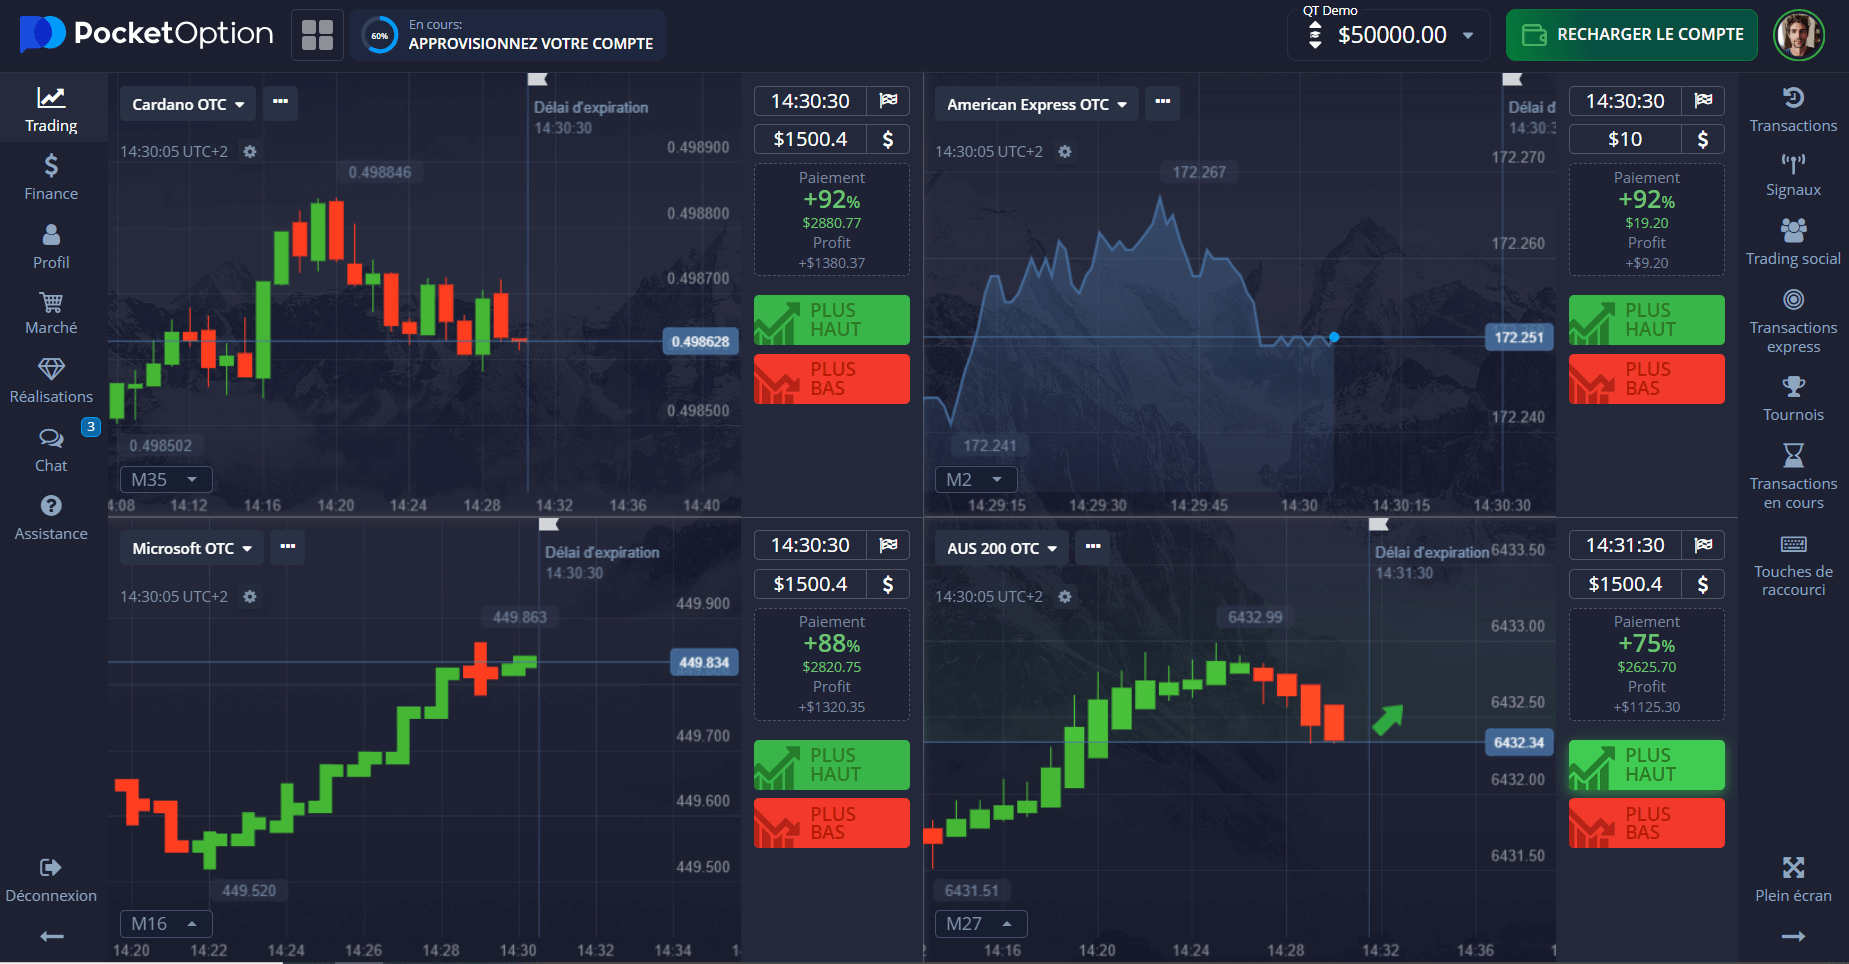Open the chart layout grid selector
Screen dimensions: 1849x964
coord(317,34)
